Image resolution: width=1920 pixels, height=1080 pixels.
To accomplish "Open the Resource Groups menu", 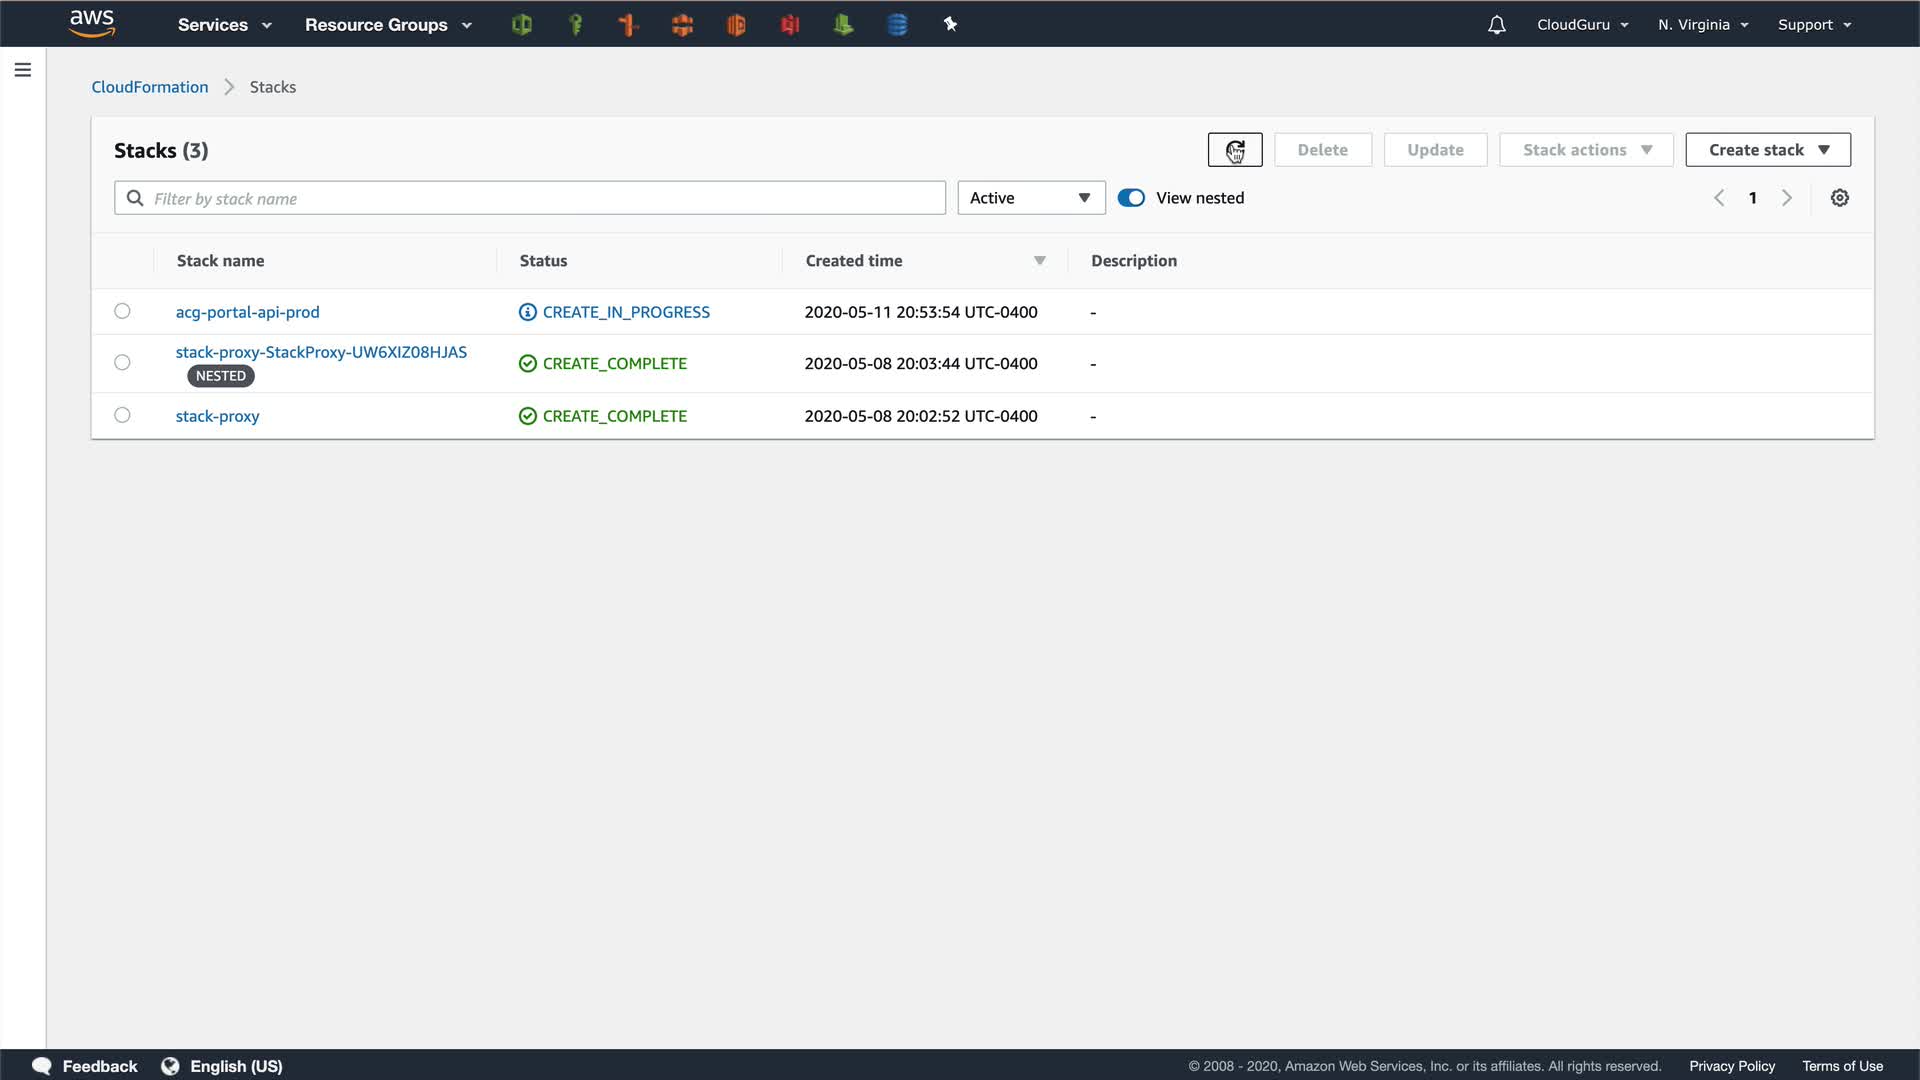I will tap(387, 25).
